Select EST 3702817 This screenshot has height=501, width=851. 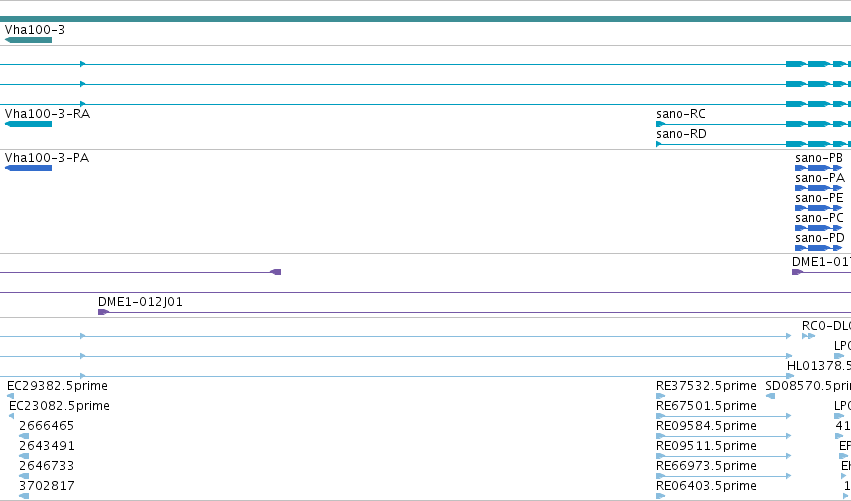pyautogui.click(x=47, y=486)
